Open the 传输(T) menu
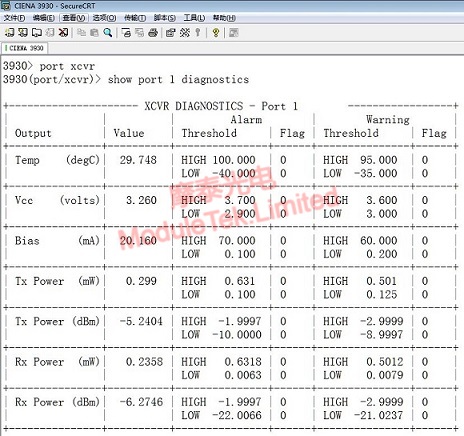The width and height of the screenshot is (464, 436). click(x=135, y=18)
